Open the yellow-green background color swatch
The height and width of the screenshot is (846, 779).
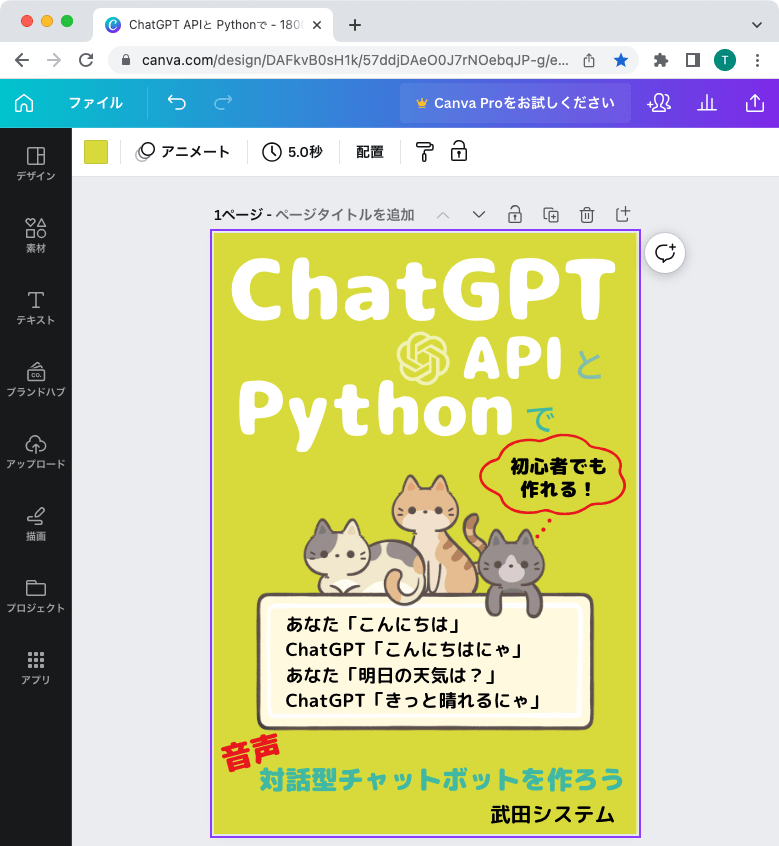(96, 152)
